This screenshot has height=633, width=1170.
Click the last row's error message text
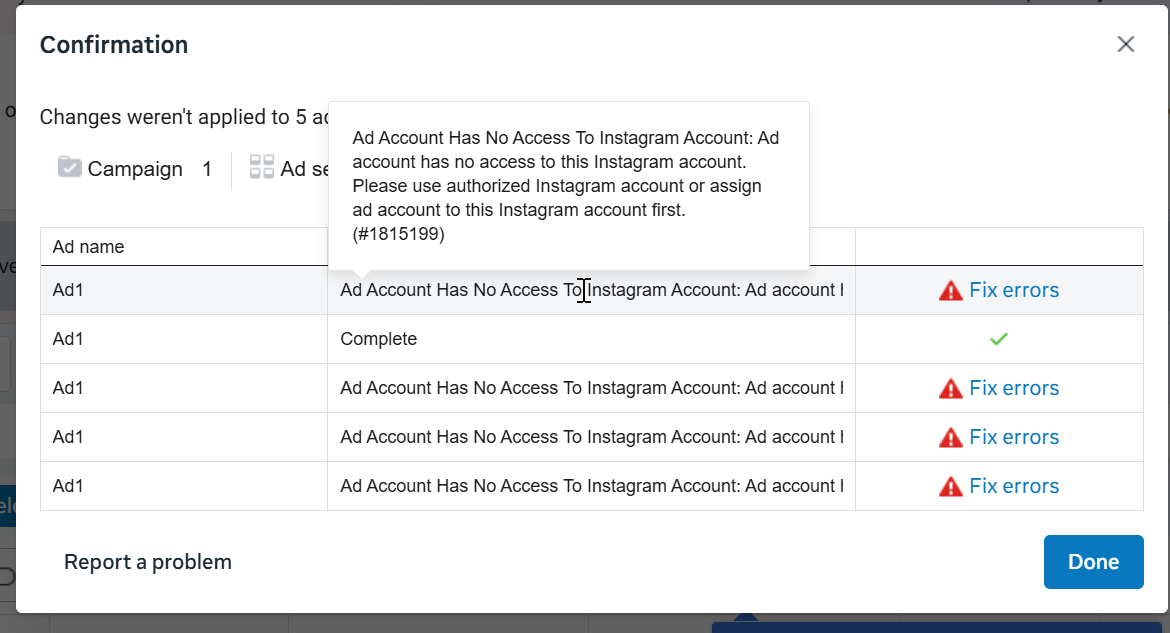click(592, 486)
